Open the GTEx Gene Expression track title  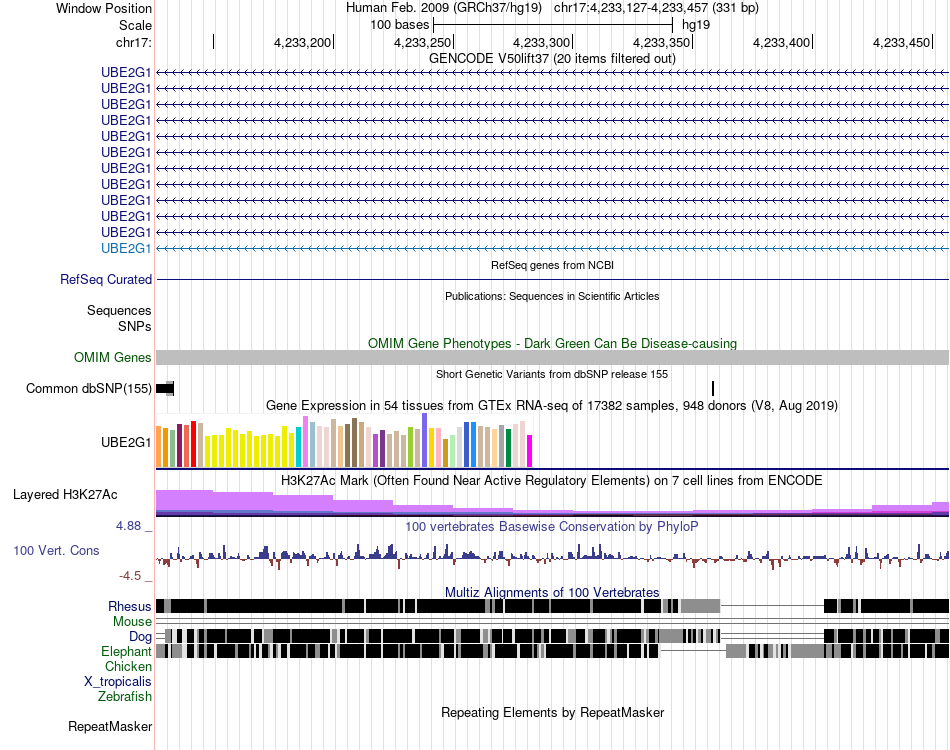552,405
